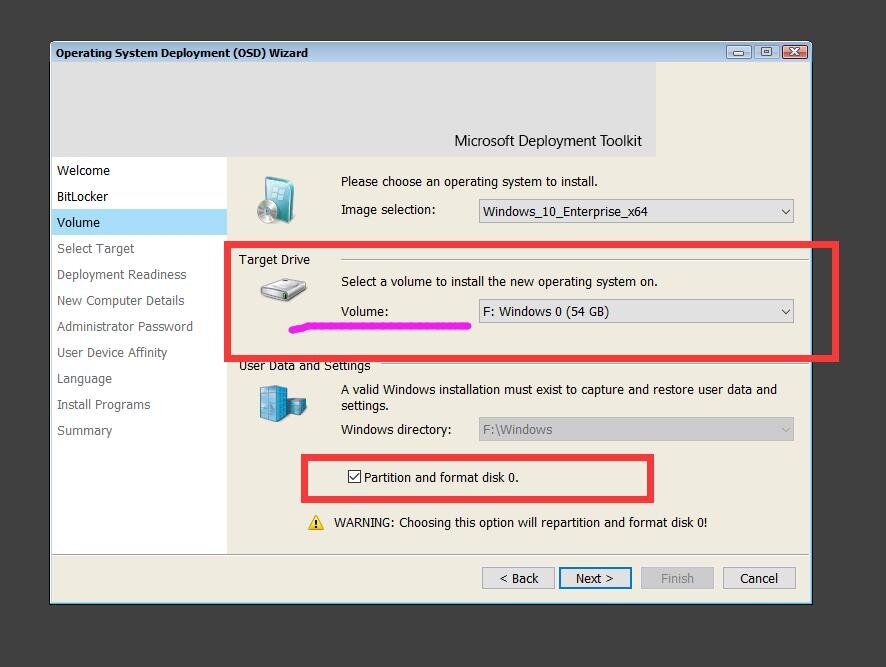886x667 pixels.
Task: Click 'Please choose an operating system' text
Action: coord(469,181)
